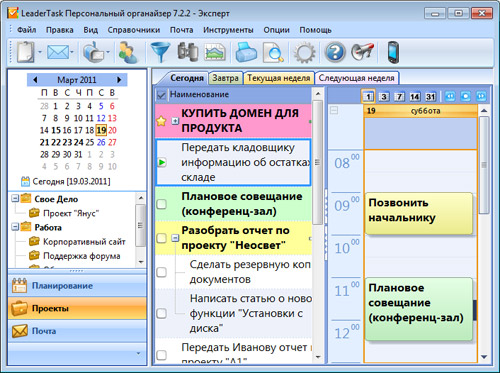Collapse the Свое Дело project node

pos(15,199)
